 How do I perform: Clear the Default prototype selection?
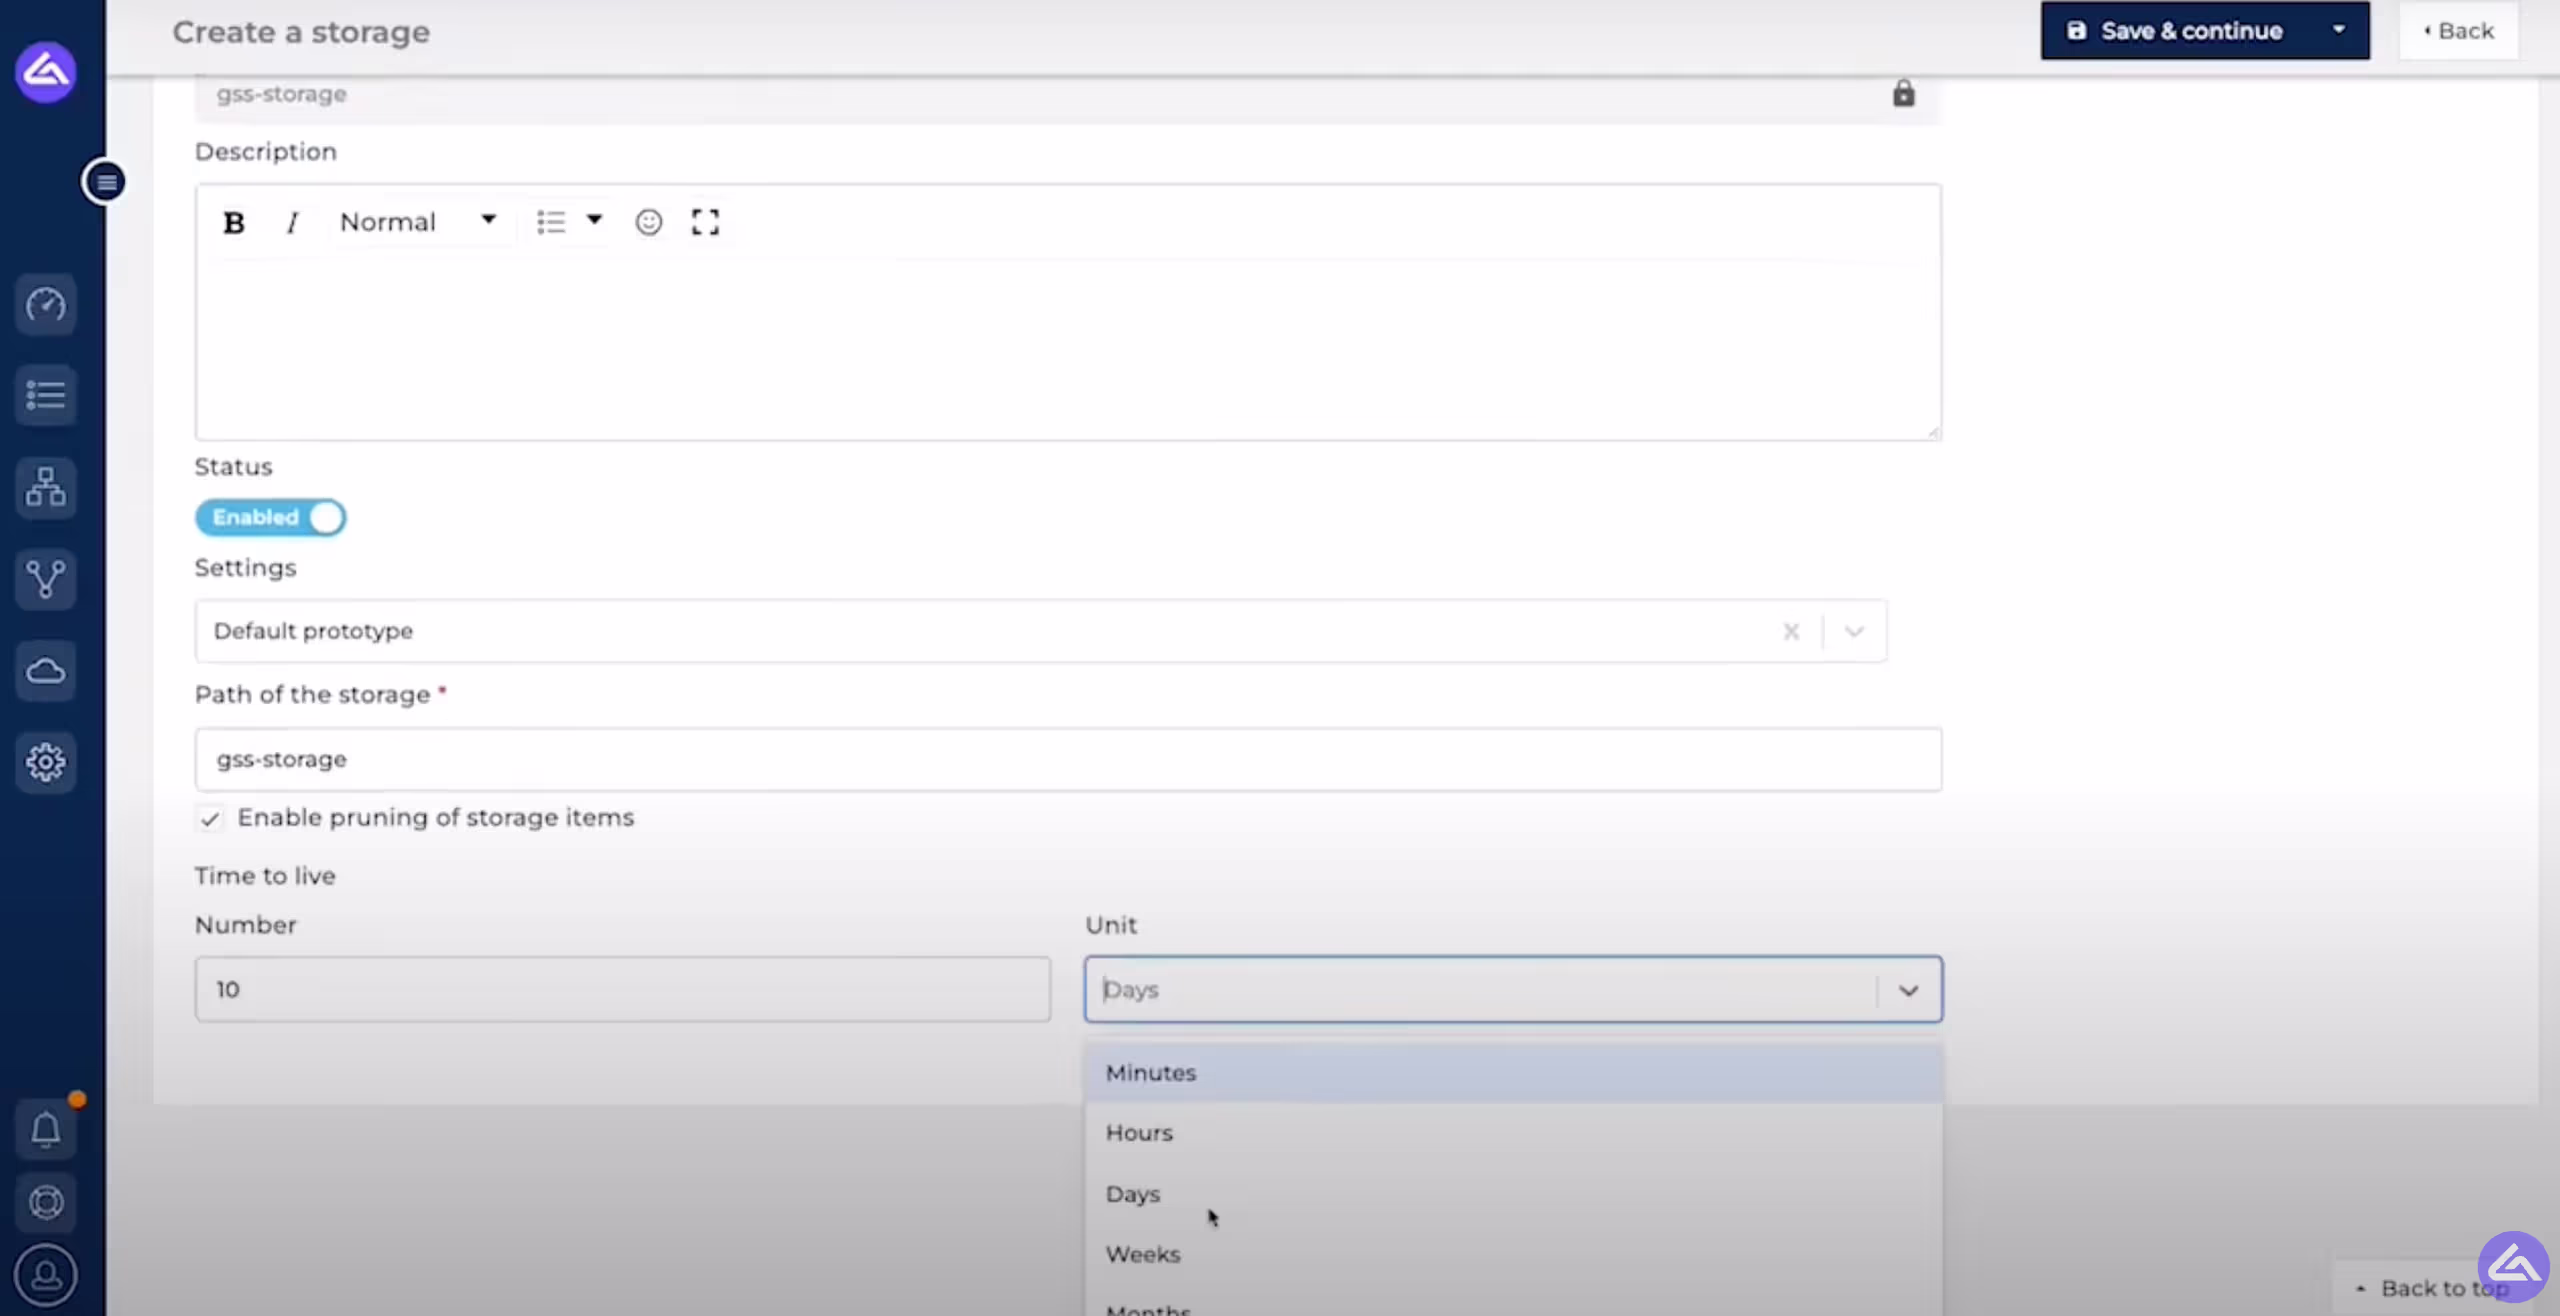coord(1791,632)
